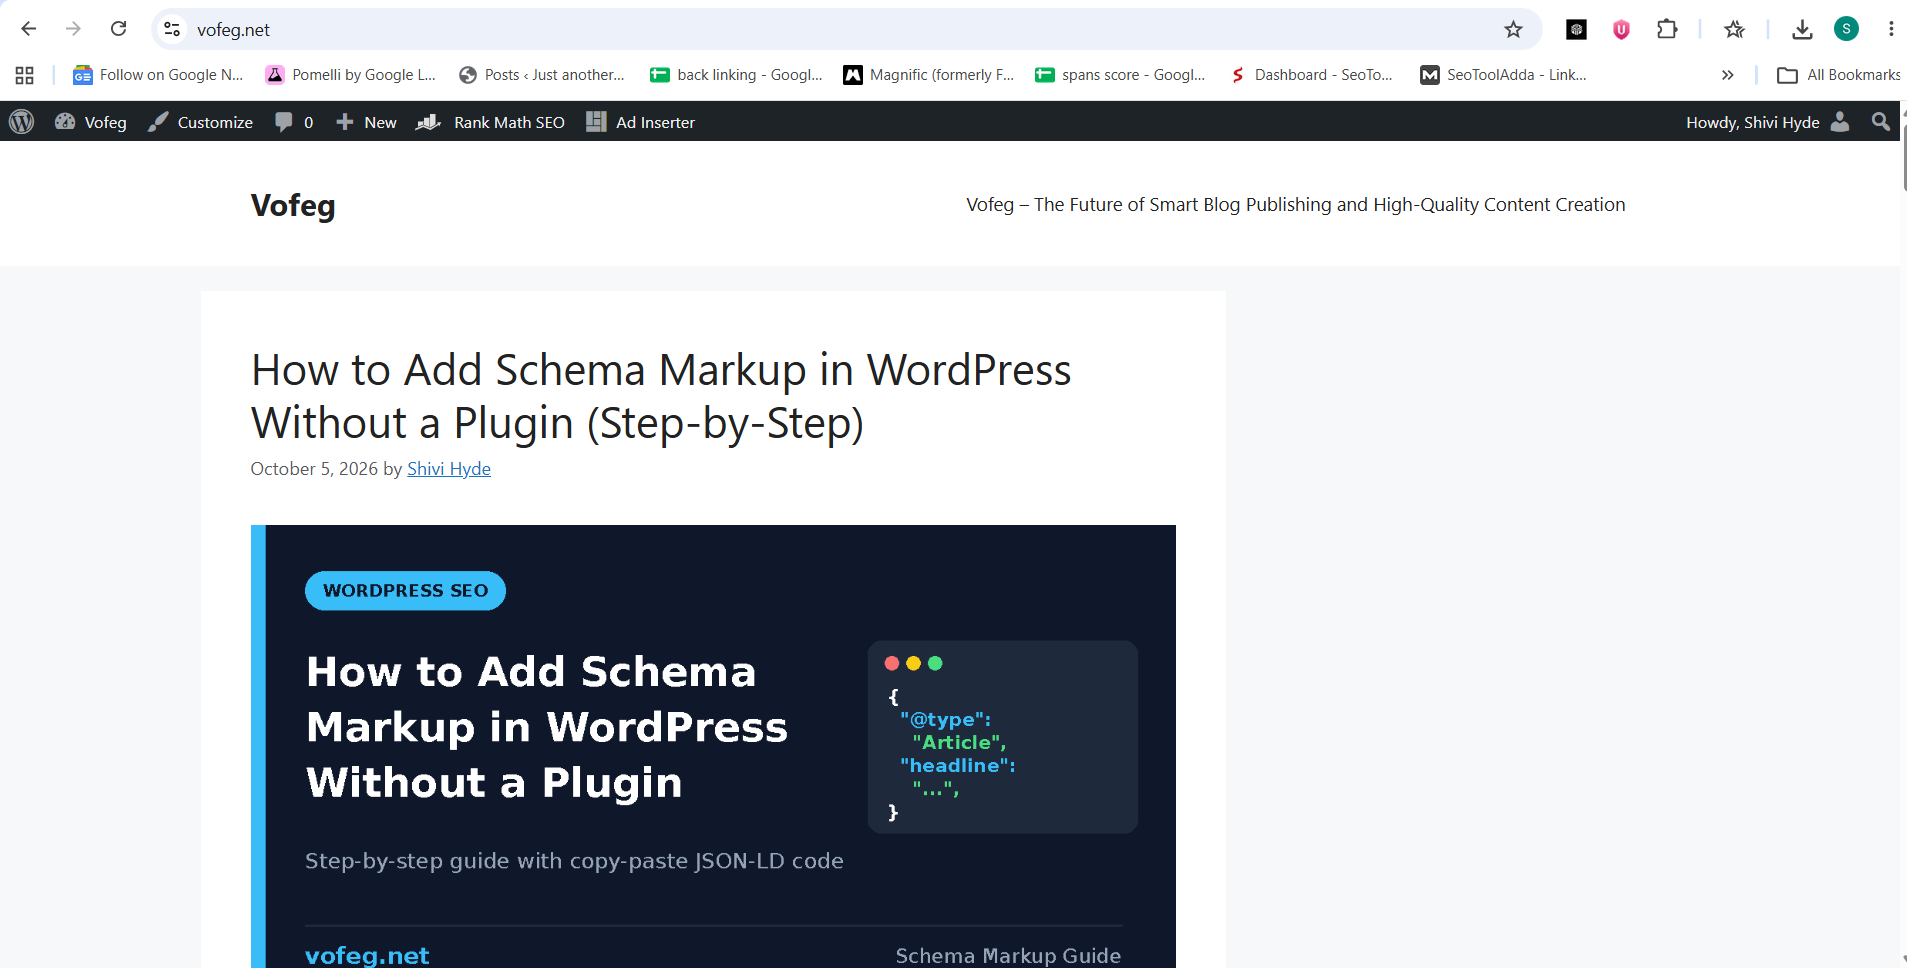Open the back linking Google Sheets bookmark
The image size is (1907, 968).
[x=736, y=75]
